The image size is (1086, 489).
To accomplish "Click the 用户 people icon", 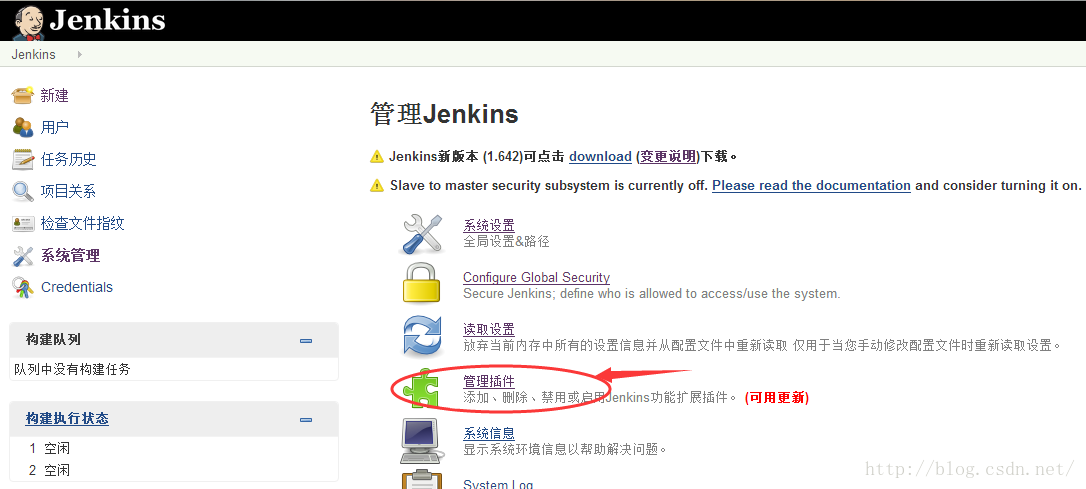I will point(23,127).
